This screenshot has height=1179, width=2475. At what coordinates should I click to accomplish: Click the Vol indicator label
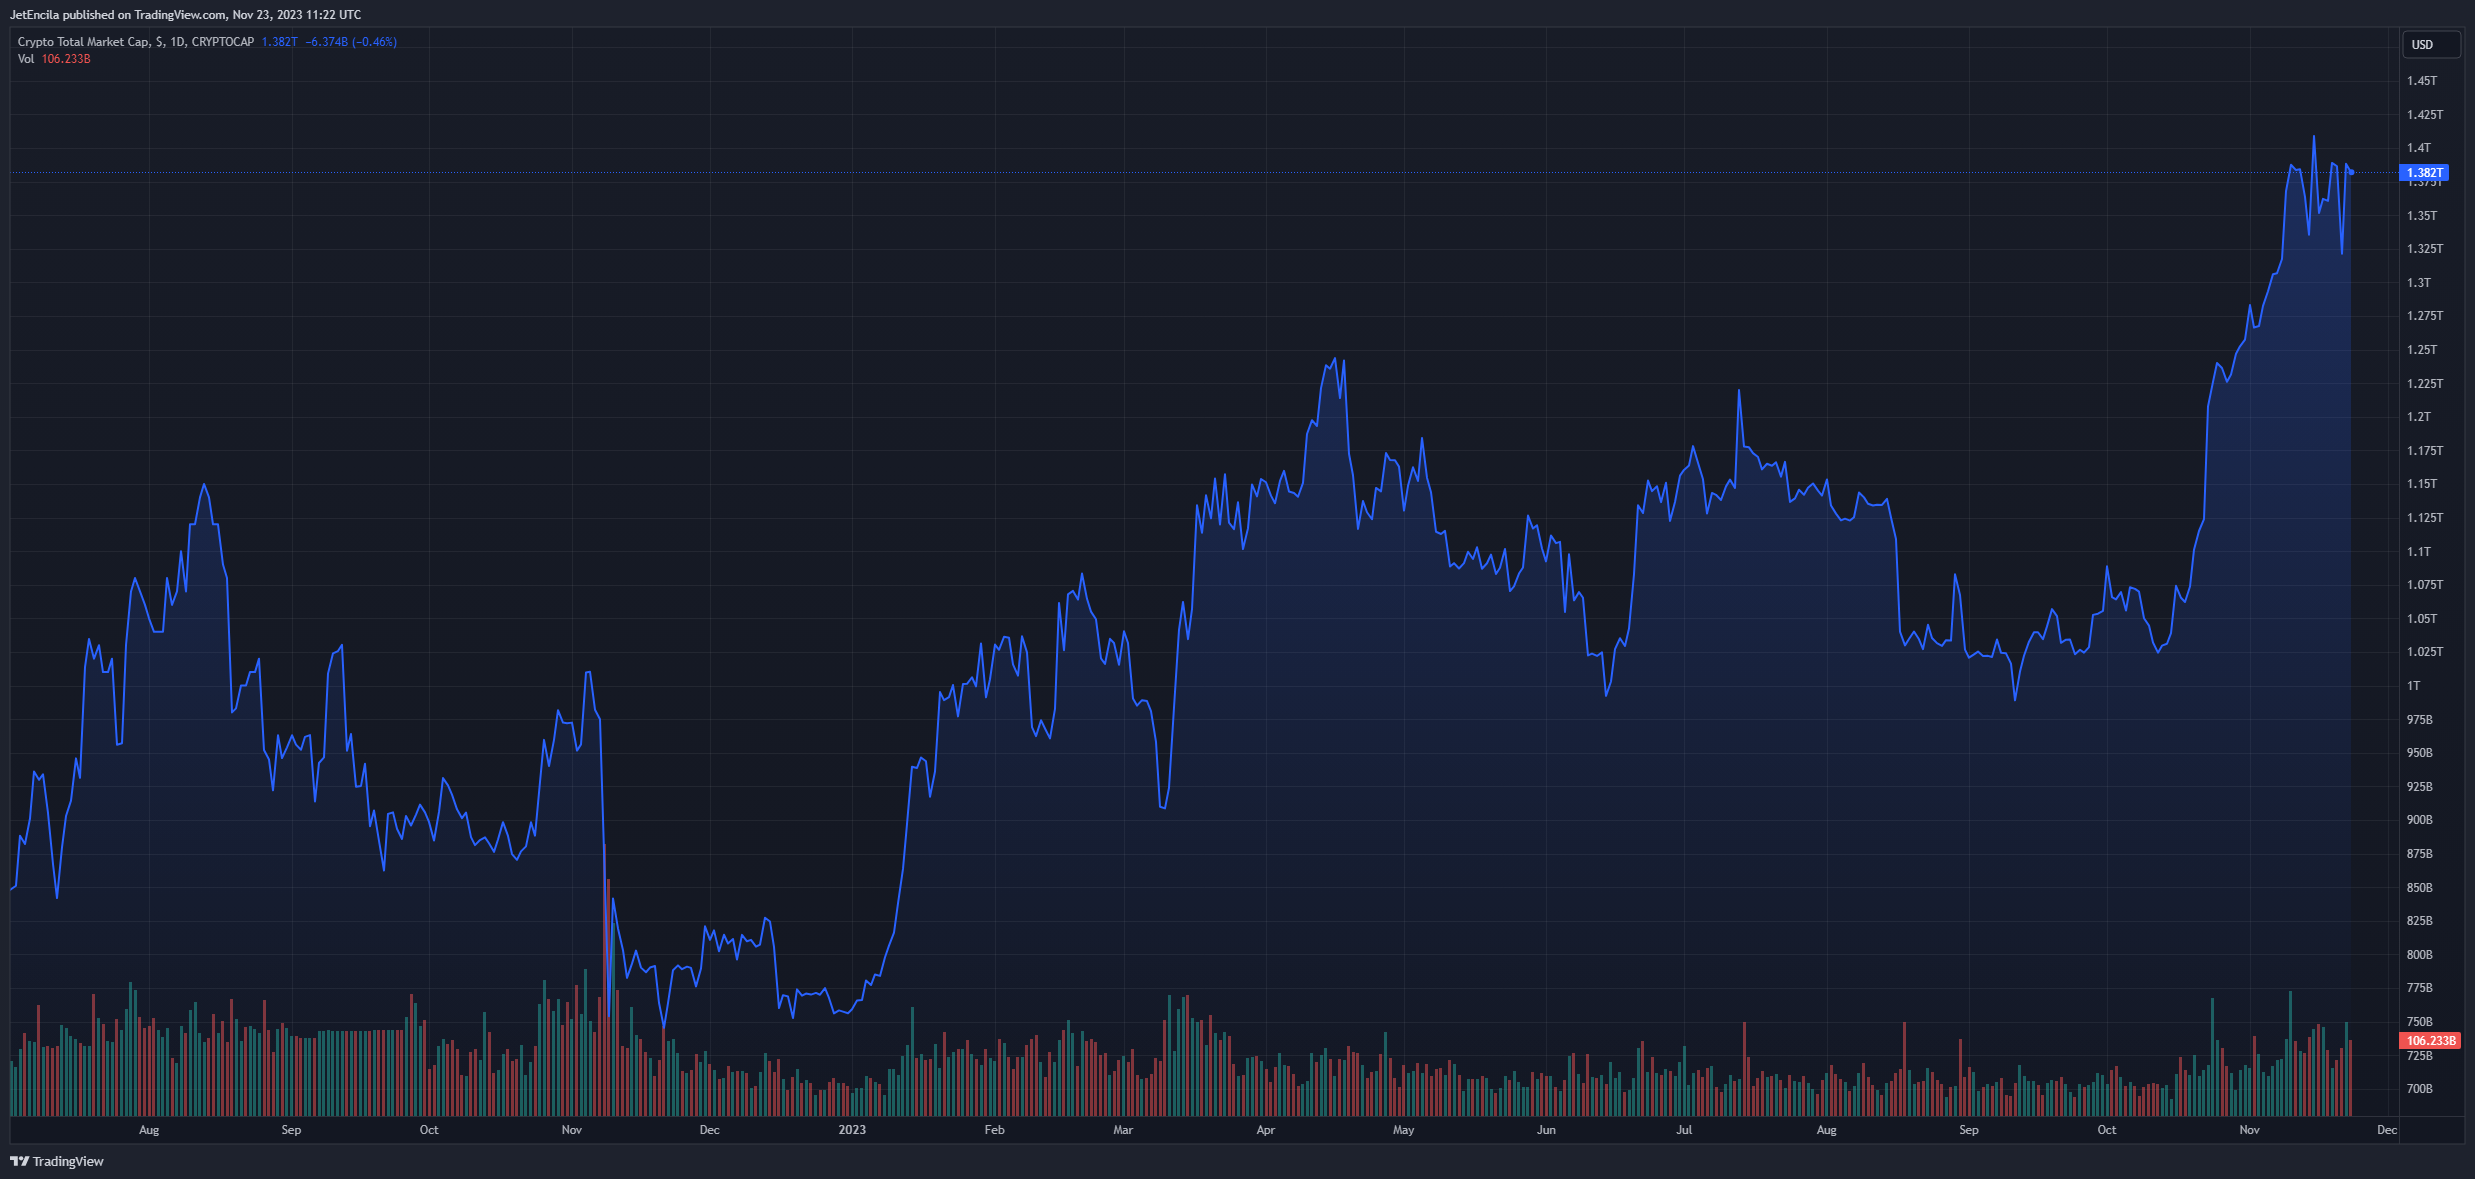[25, 59]
